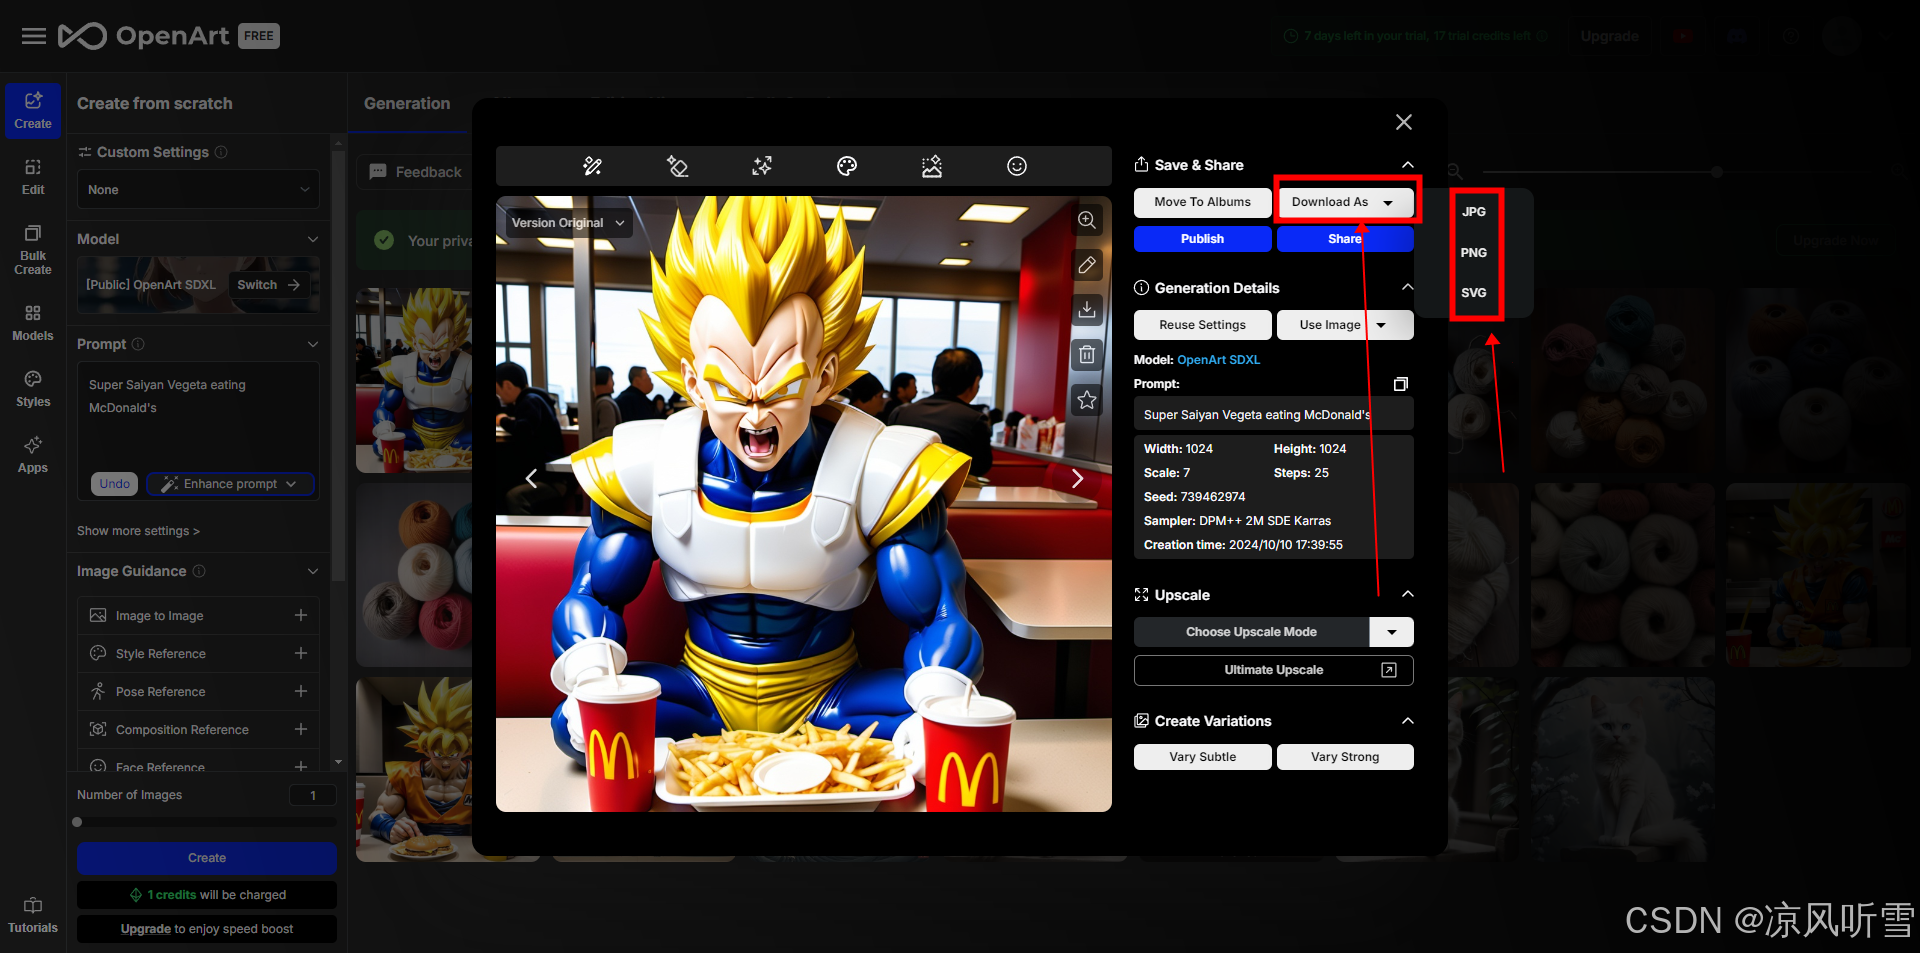
Task: Adjust Number of Images slider
Action: (x=77, y=823)
